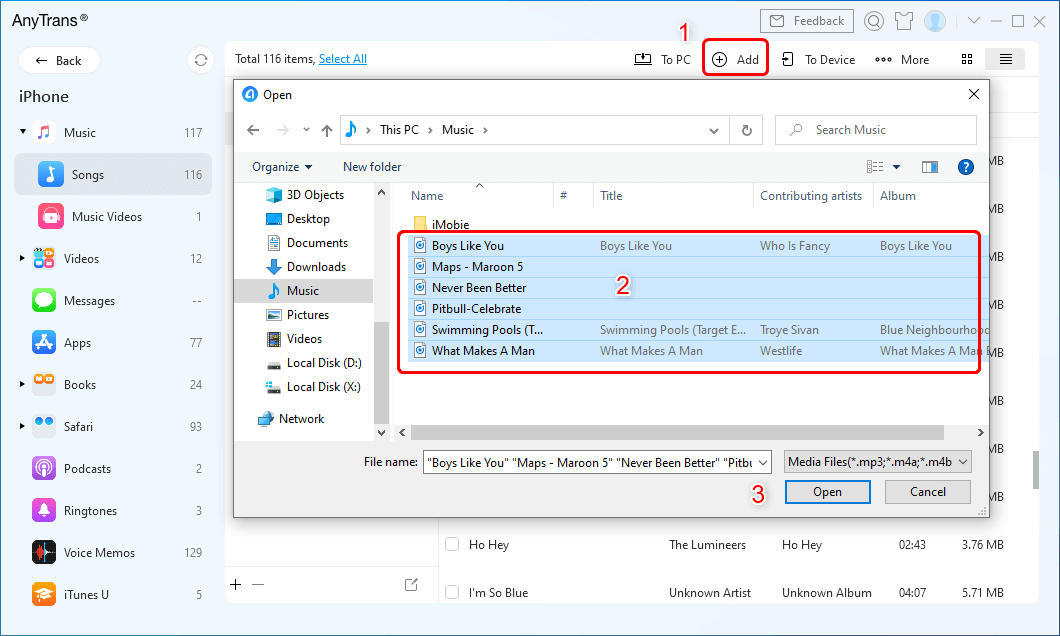The image size is (1060, 636).
Task: Select Pictures in the navigation pane
Action: point(307,315)
